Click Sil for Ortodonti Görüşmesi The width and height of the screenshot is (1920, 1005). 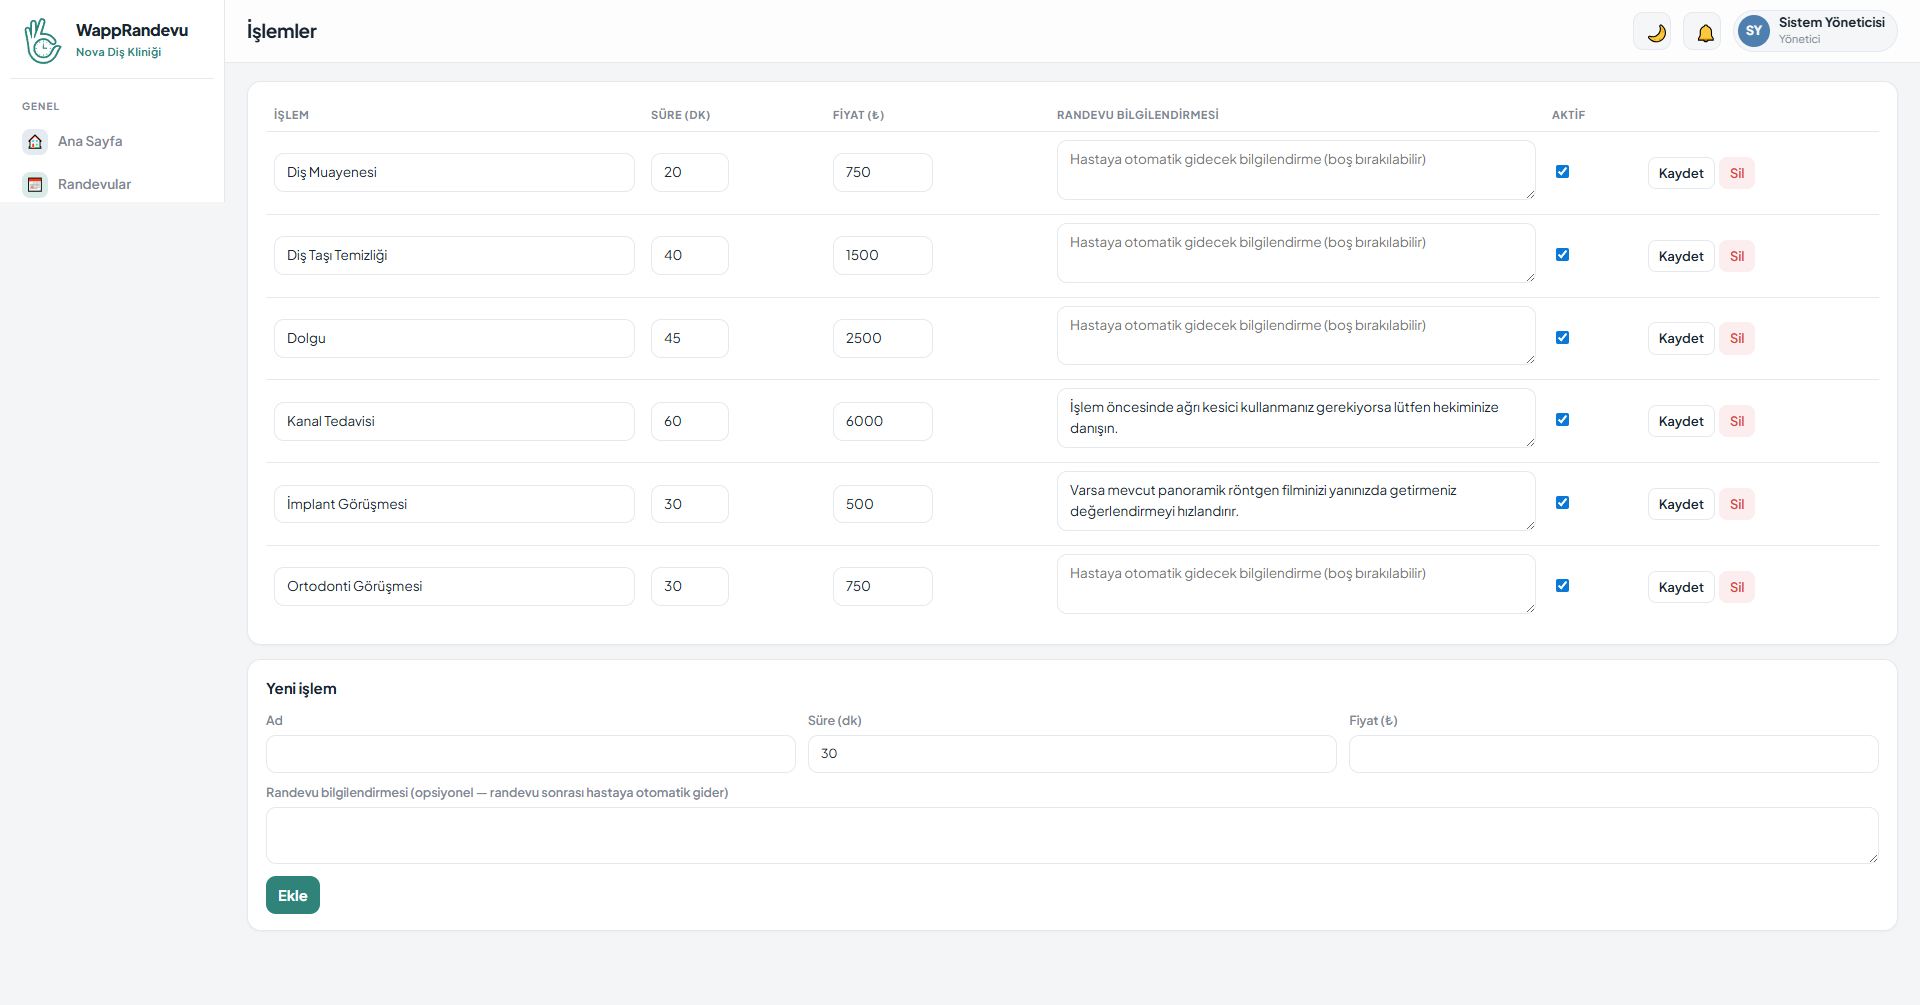point(1737,587)
